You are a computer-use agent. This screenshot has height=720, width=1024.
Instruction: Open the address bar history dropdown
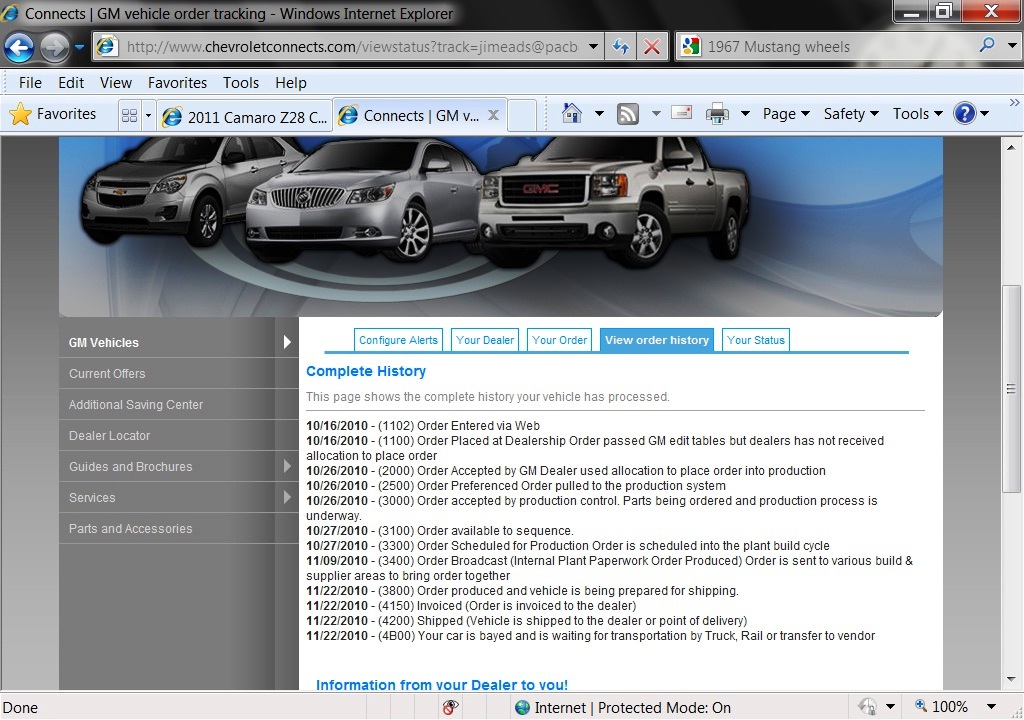(x=593, y=47)
